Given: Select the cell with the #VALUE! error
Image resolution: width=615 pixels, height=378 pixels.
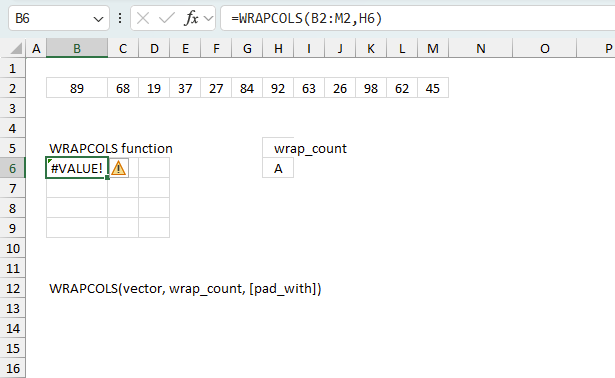Looking at the screenshot, I should pos(77,169).
